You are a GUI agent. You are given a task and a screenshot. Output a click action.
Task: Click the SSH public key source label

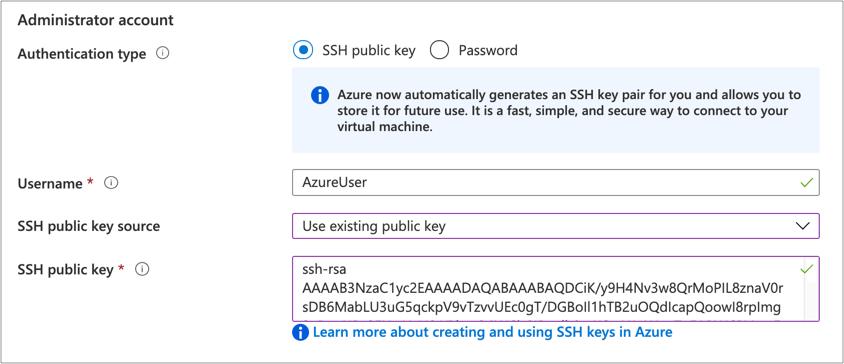tap(89, 226)
